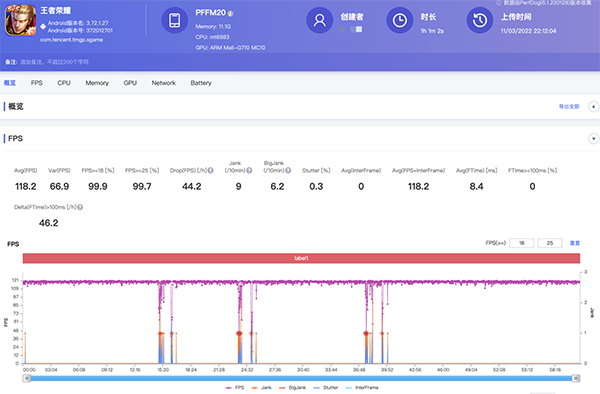Viewport: 600px width, 394px height.
Task: Click the upload time history icon
Action: pos(480,20)
